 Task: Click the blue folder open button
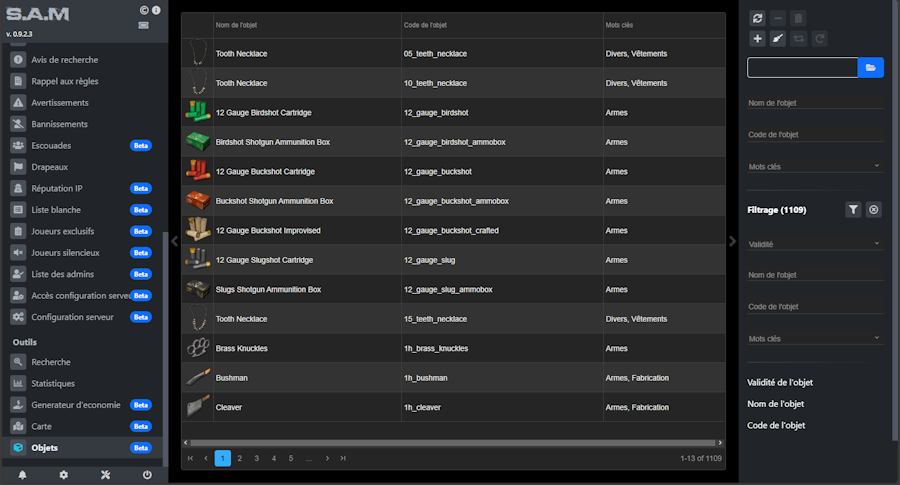point(871,67)
